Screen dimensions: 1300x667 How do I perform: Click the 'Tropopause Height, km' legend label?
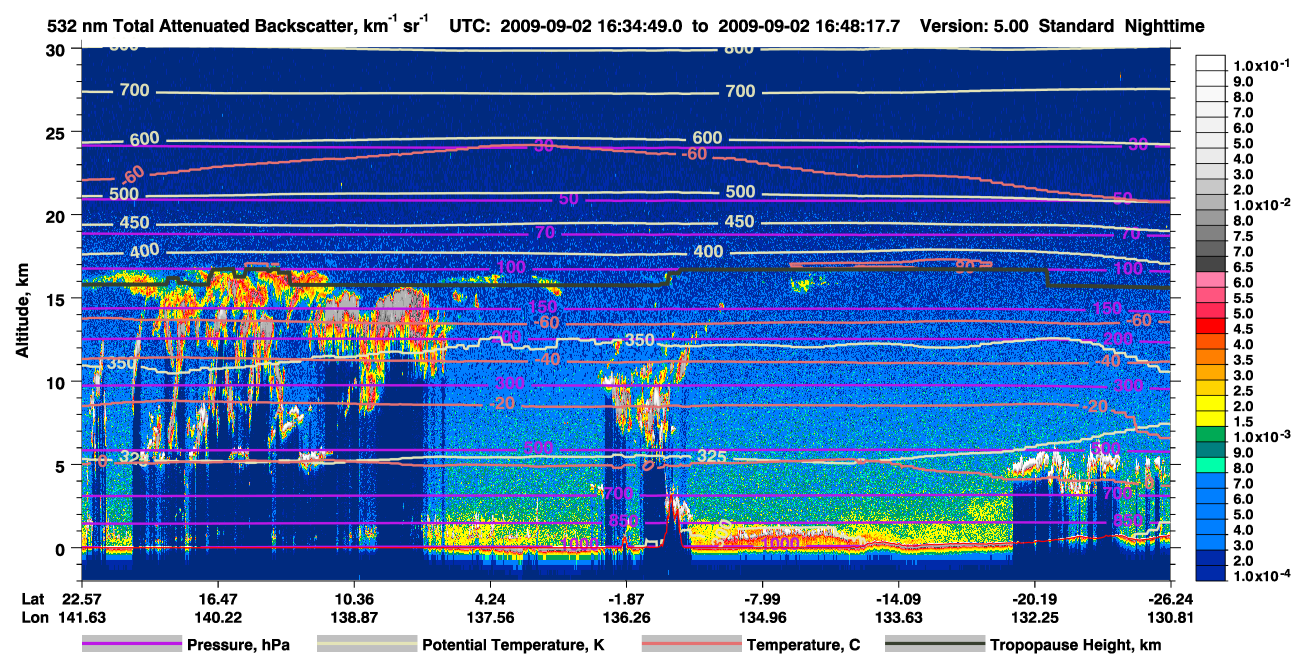pos(1076,645)
